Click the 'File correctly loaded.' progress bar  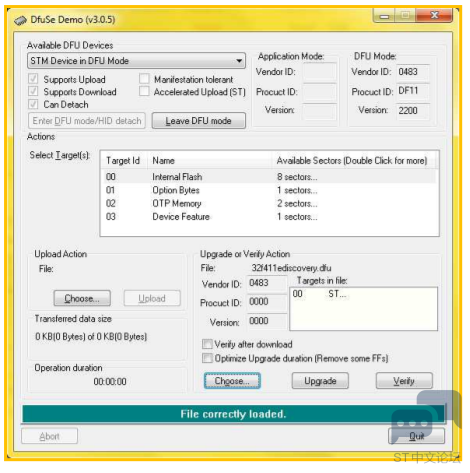233,414
